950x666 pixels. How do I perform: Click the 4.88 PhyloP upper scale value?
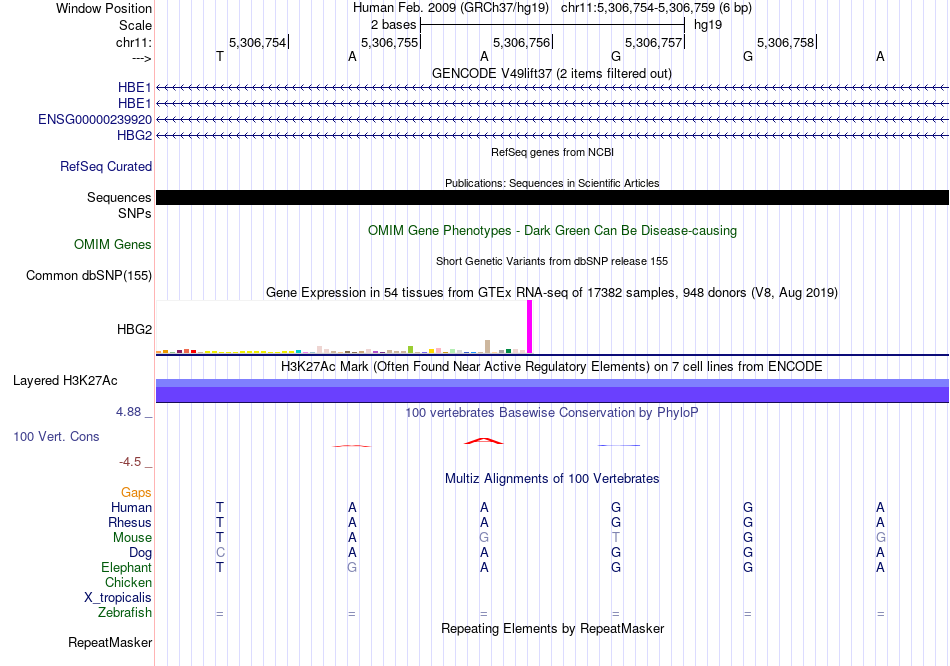point(128,412)
